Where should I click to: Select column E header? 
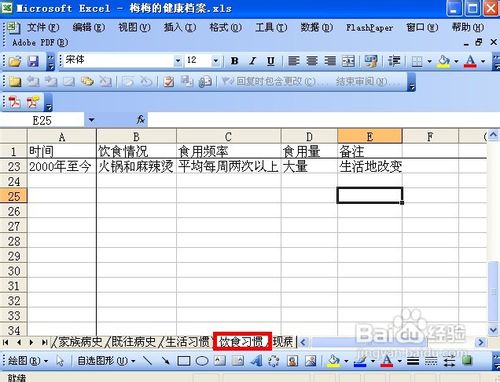pos(370,137)
